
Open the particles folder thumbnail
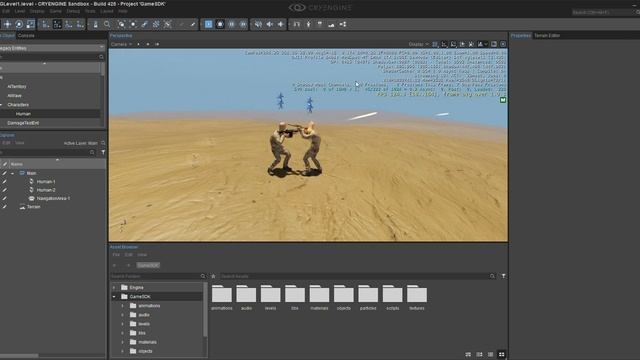coord(368,298)
